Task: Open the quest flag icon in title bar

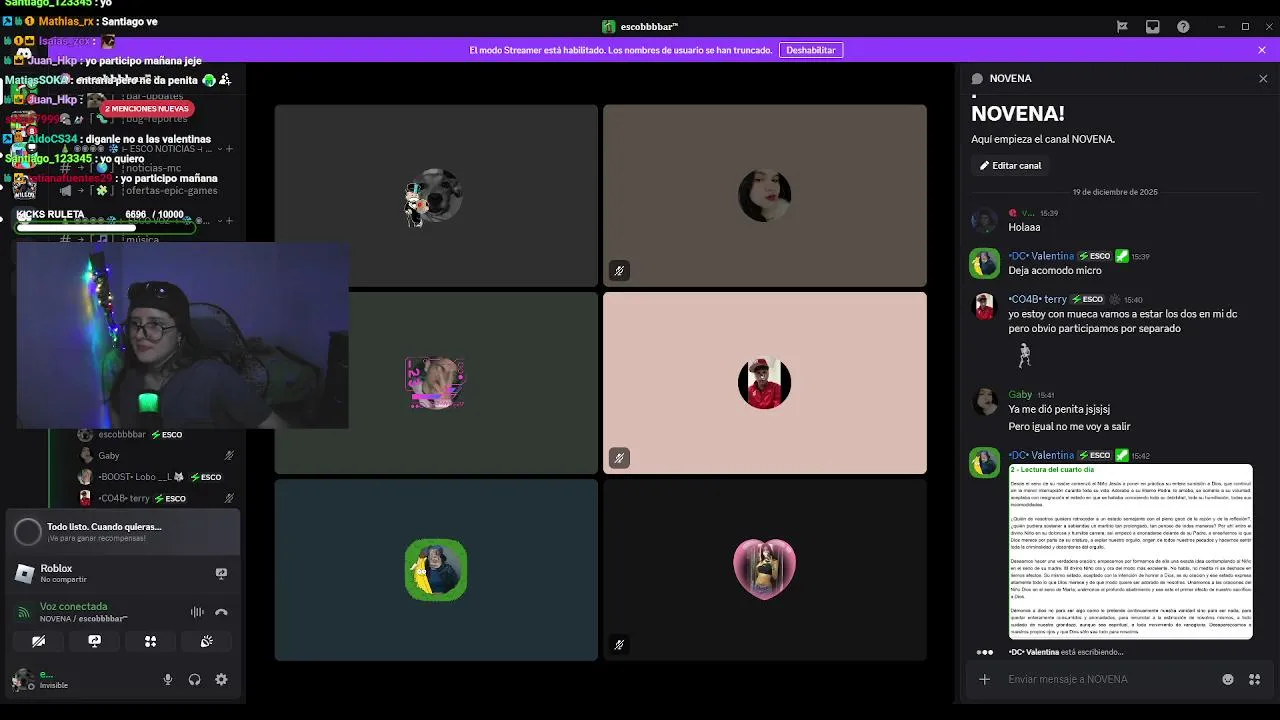Action: 1122,27
